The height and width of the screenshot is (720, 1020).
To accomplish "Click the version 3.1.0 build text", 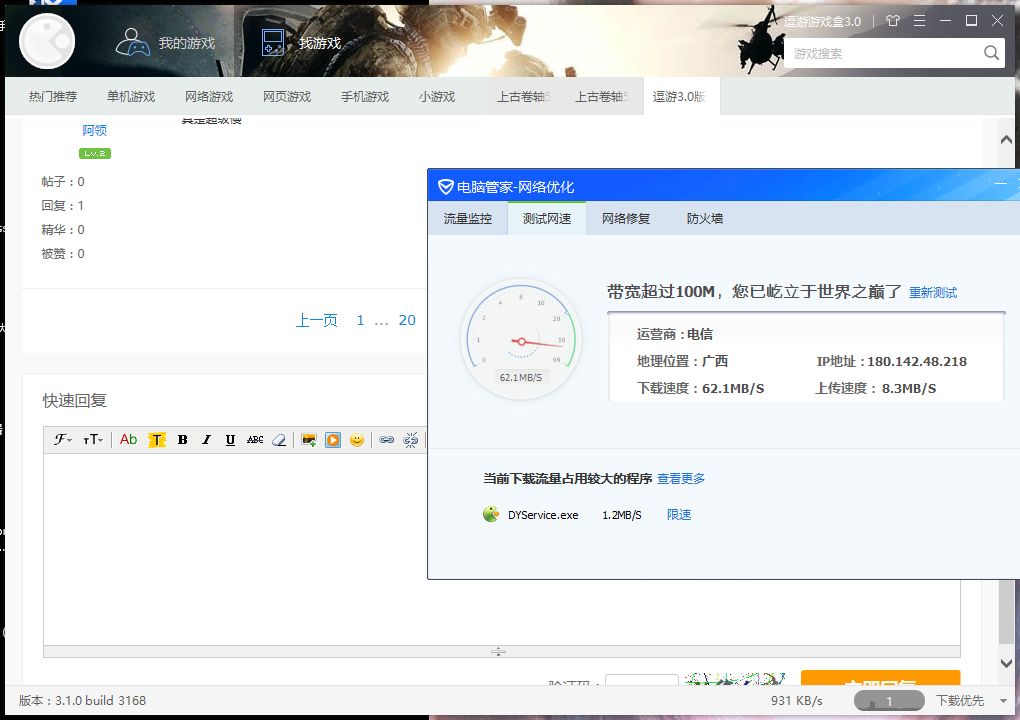I will (83, 700).
